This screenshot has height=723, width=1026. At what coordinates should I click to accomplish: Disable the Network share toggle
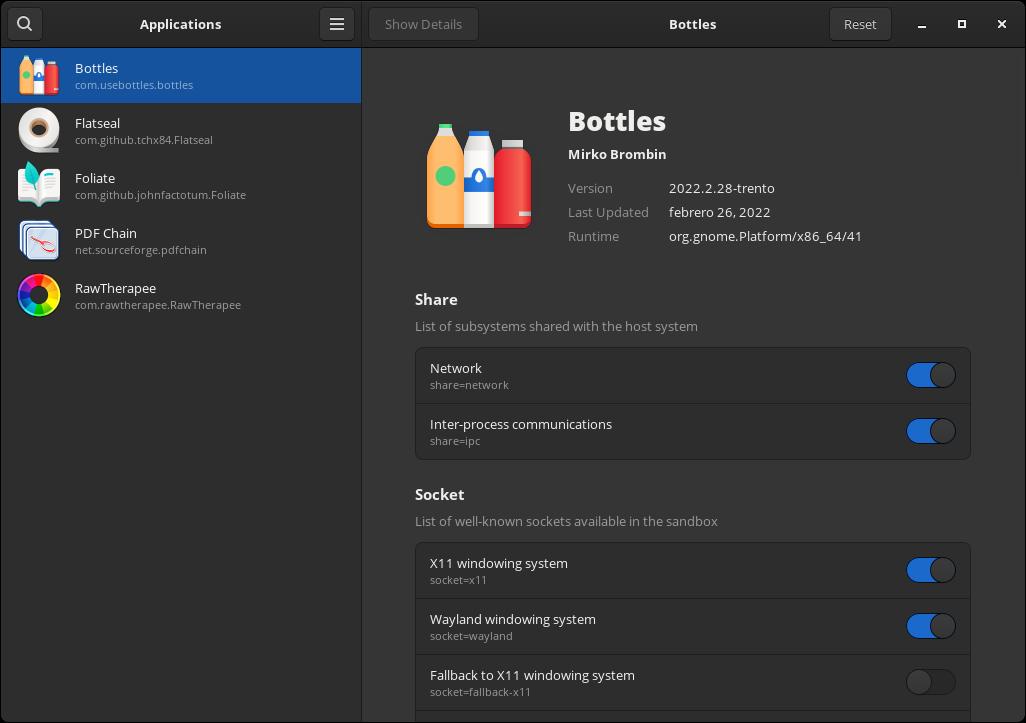930,376
